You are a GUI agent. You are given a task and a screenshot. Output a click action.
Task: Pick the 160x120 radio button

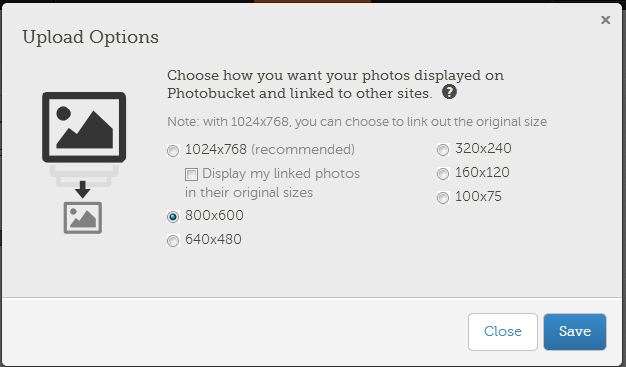click(443, 174)
